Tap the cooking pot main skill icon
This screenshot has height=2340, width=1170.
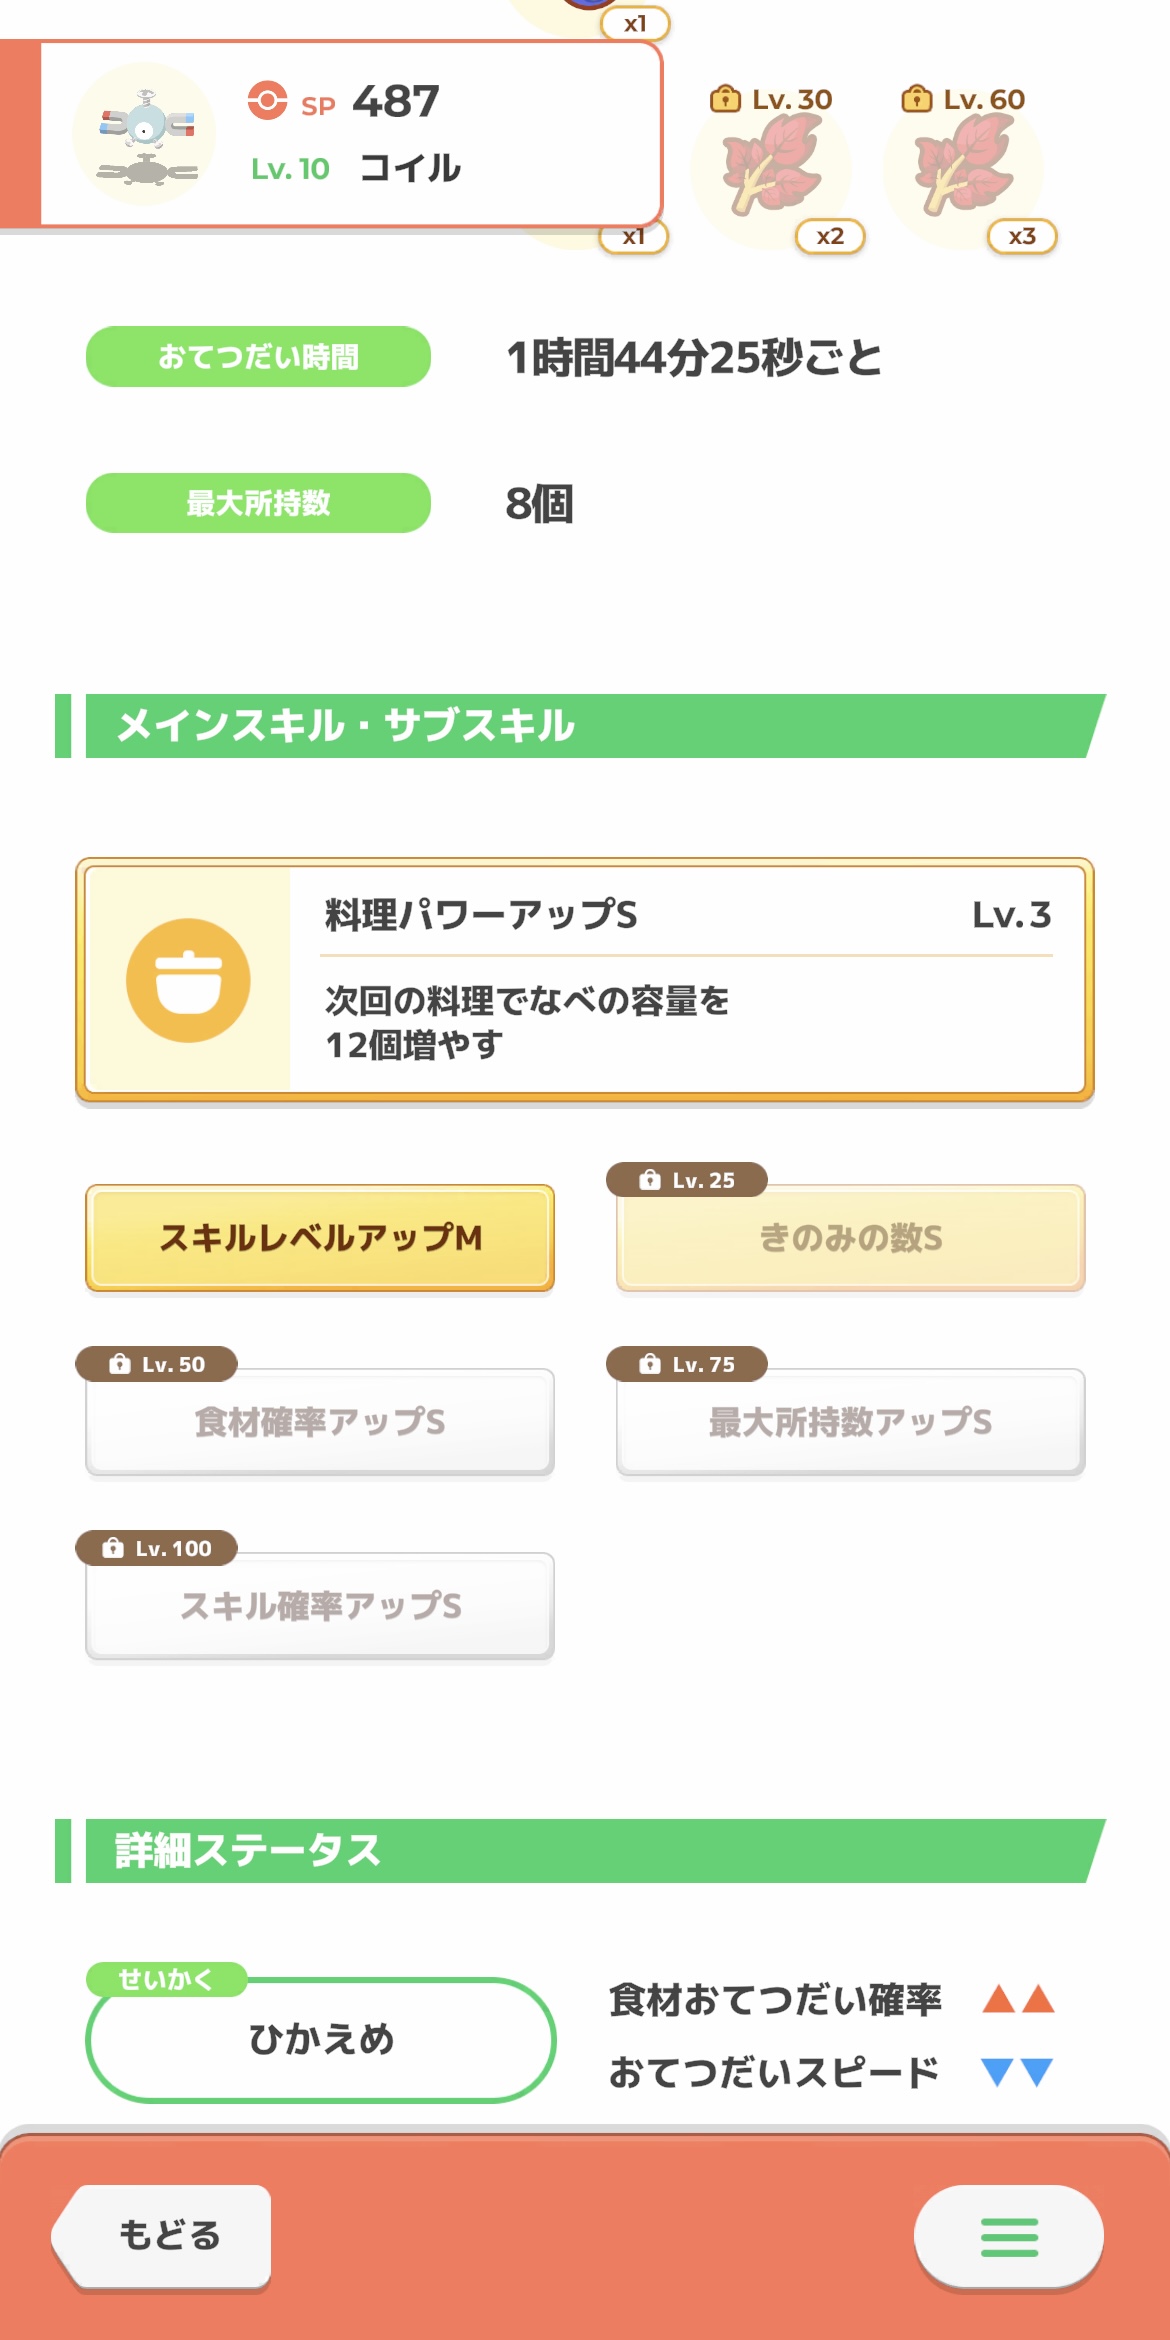pos(188,980)
